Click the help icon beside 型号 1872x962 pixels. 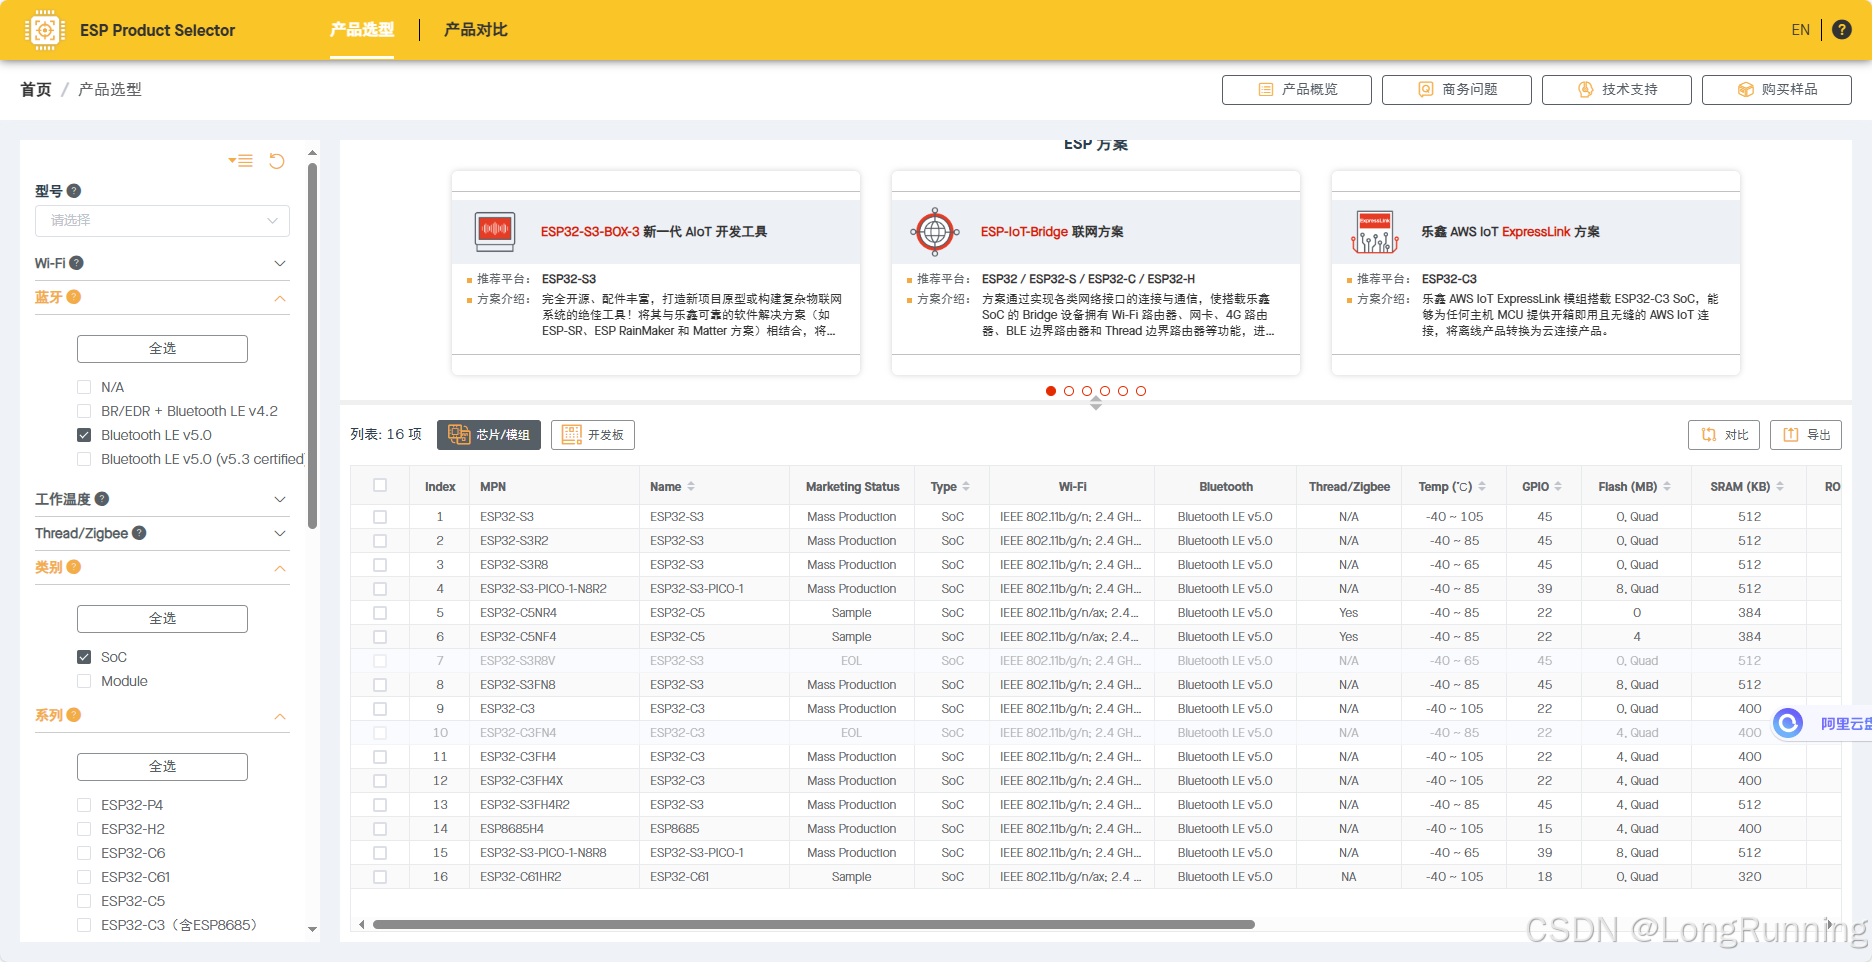[74, 191]
